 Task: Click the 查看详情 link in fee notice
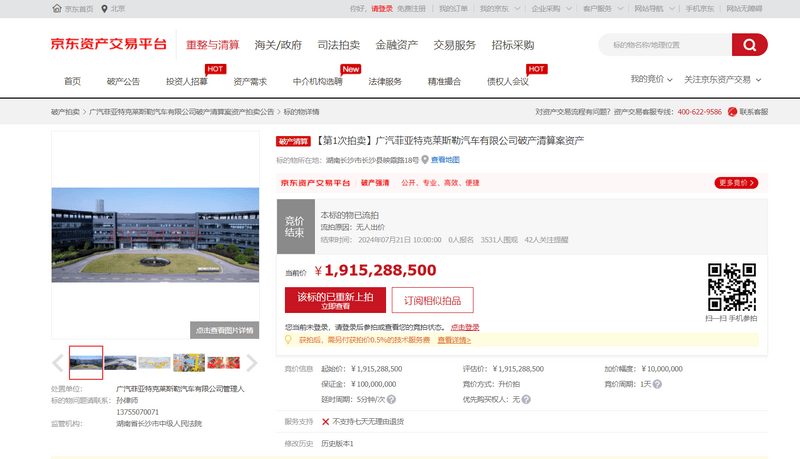pos(454,340)
